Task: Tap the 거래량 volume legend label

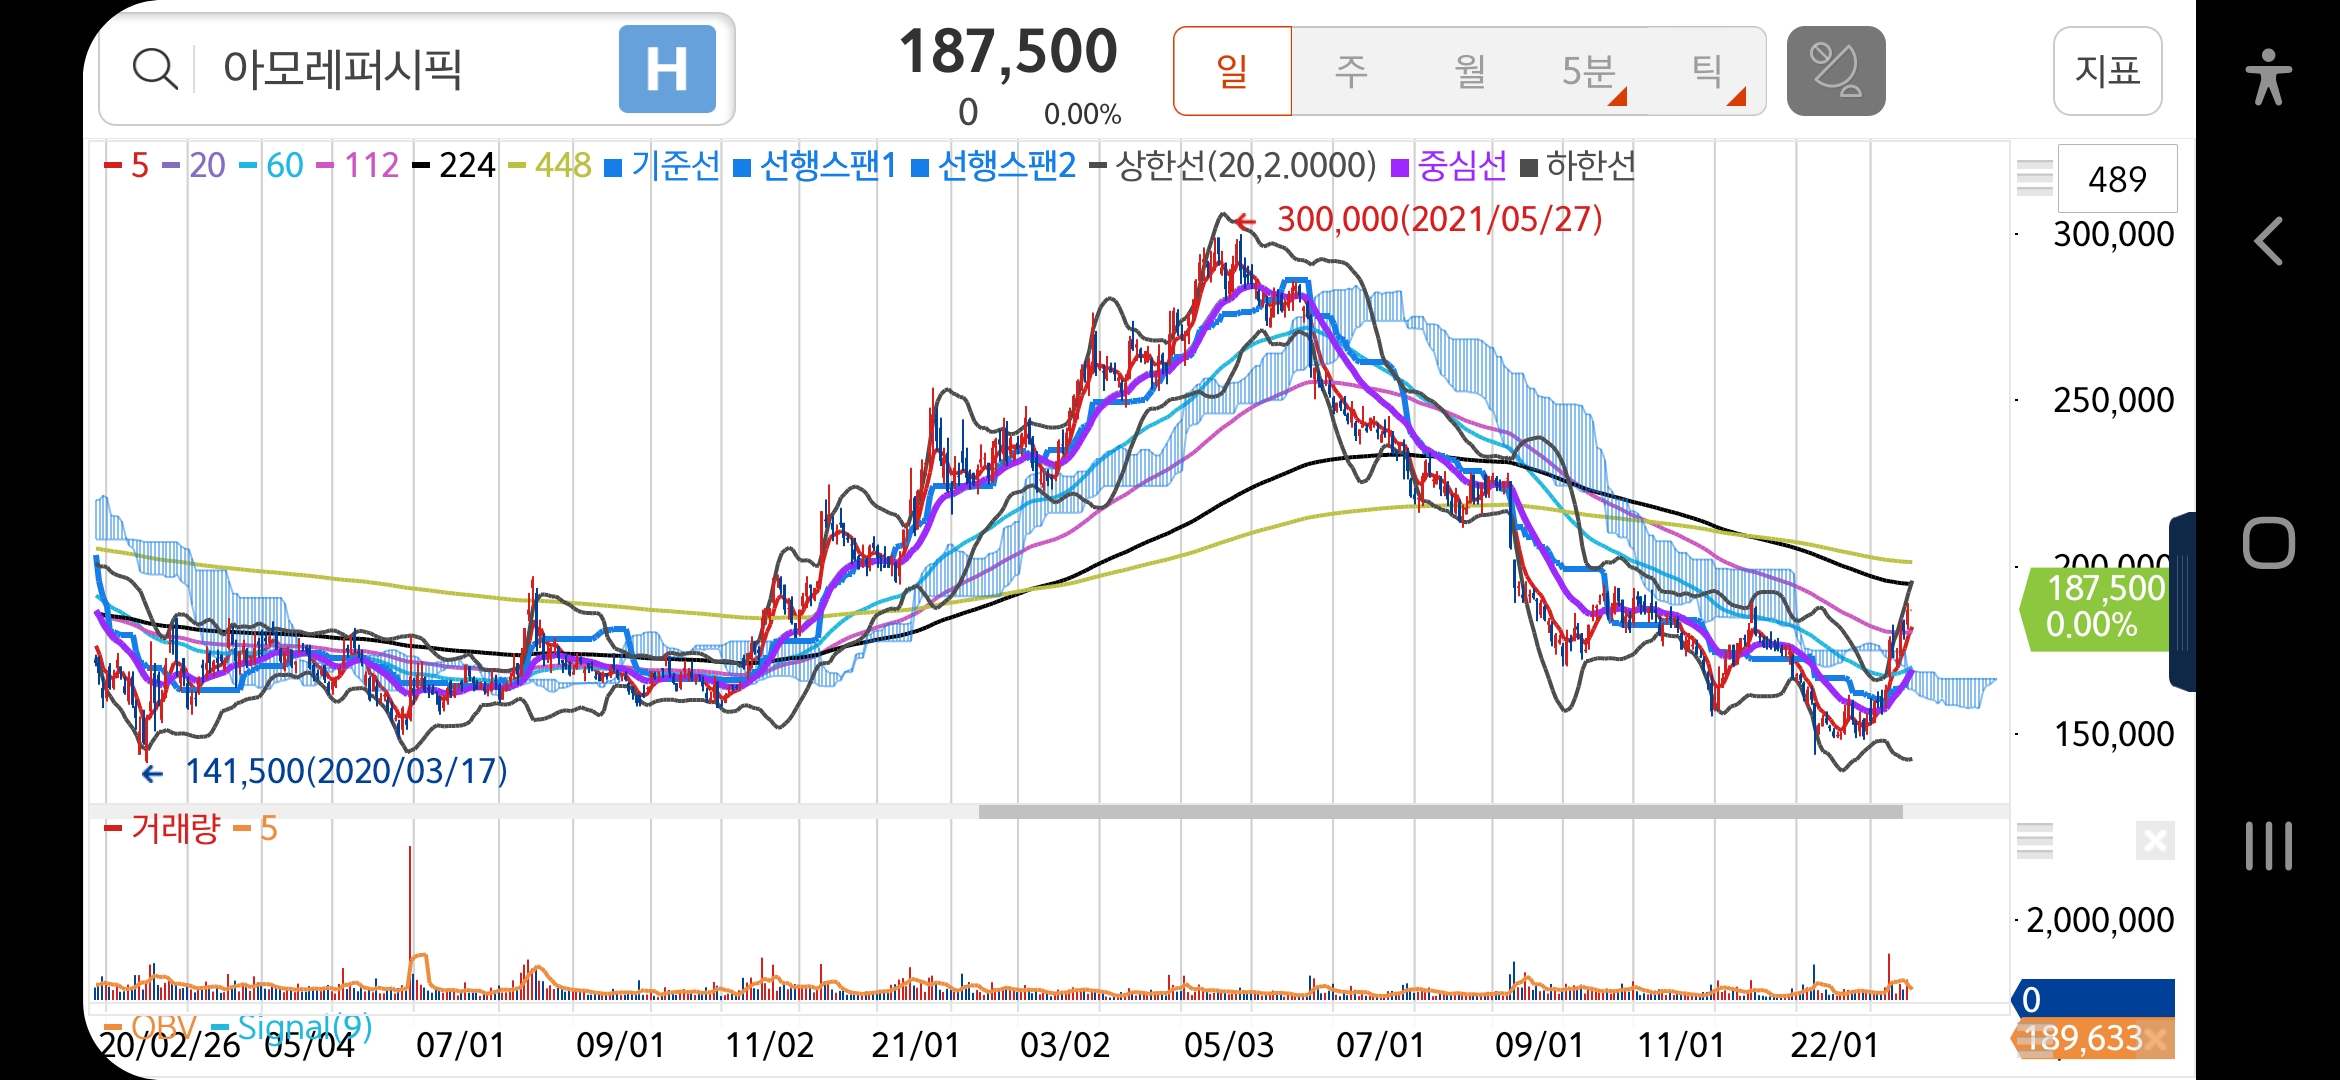Action: click(162, 828)
